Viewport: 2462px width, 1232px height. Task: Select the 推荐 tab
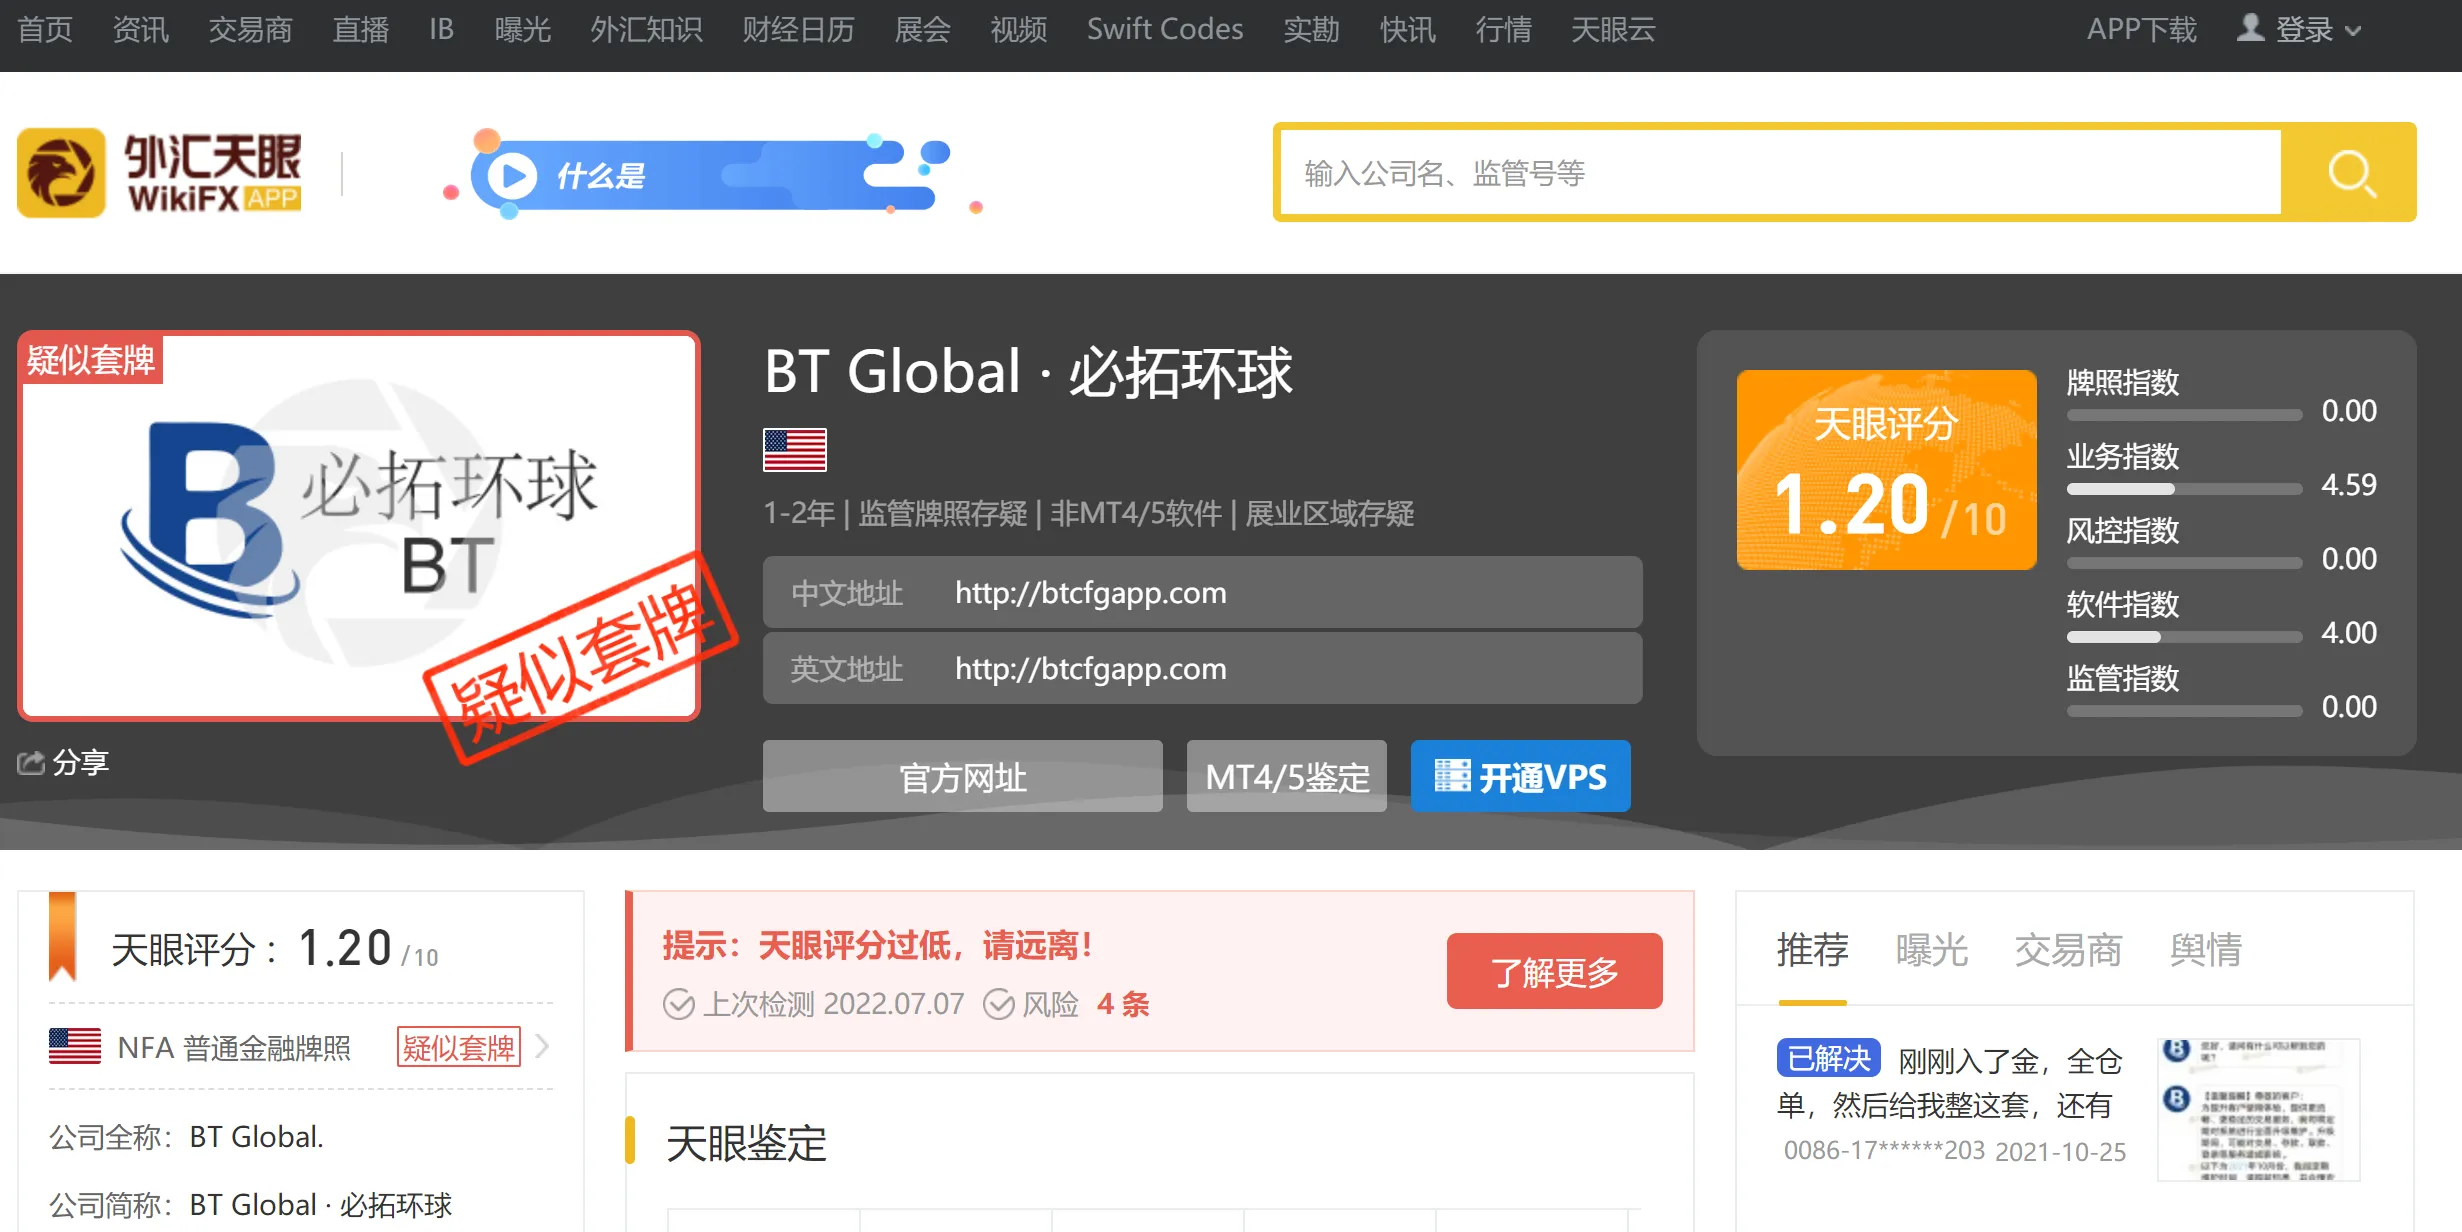tap(1813, 950)
